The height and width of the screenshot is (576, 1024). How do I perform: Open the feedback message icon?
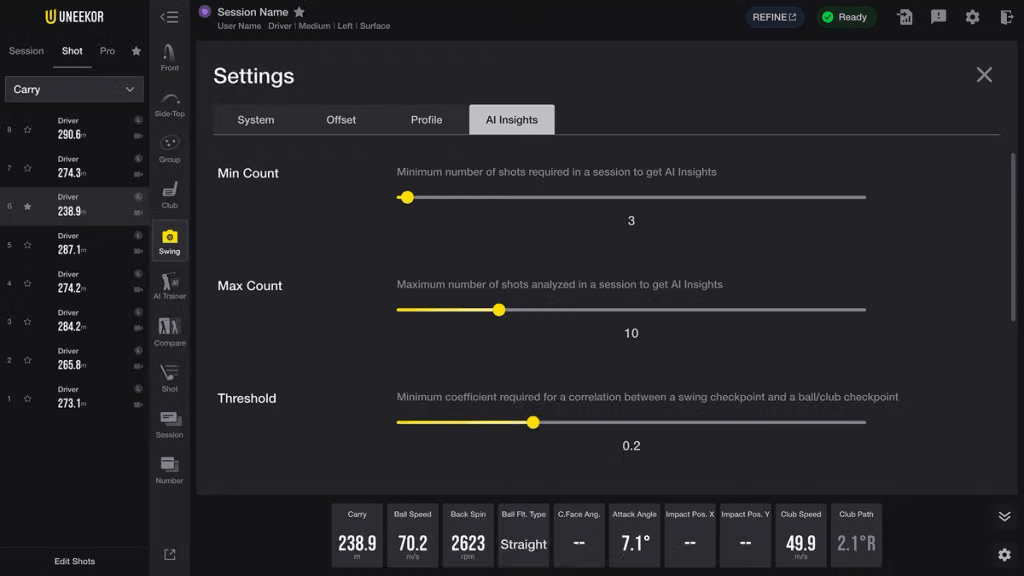click(938, 17)
